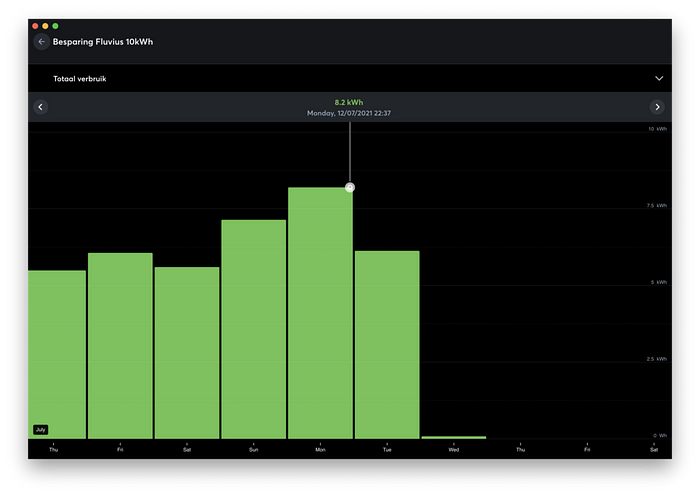Go to next period with right arrow
The image size is (700, 496).
(x=657, y=107)
